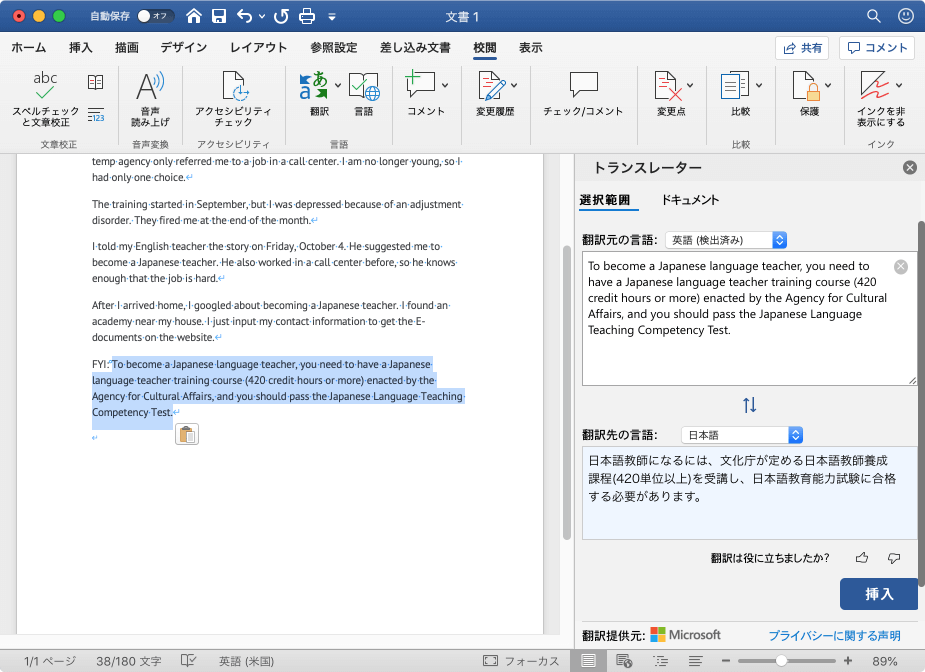Expand the Protect (保護) dropdown arrow
Image resolution: width=925 pixels, height=672 pixels.
coord(828,85)
